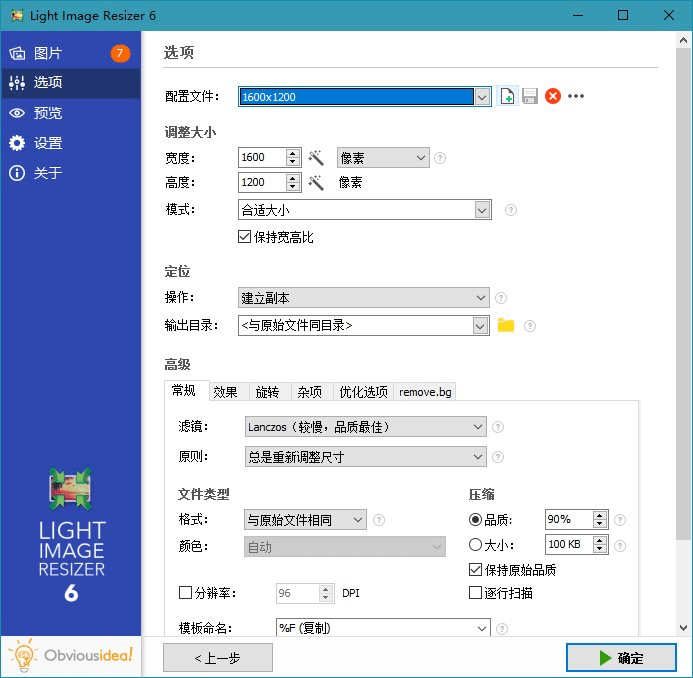Viewport: 693px width, 678px height.
Task: Click the magic wand icon beside 宽度
Action: (x=316, y=158)
